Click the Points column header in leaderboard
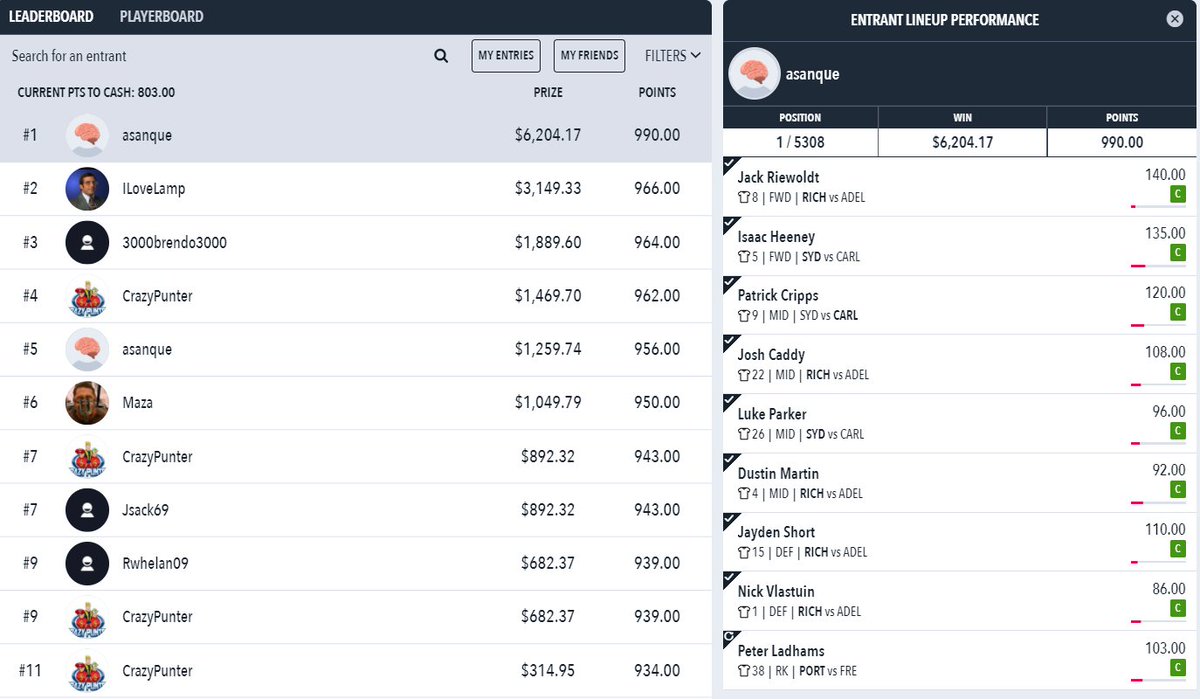Image resolution: width=1200 pixels, height=699 pixels. click(x=657, y=92)
